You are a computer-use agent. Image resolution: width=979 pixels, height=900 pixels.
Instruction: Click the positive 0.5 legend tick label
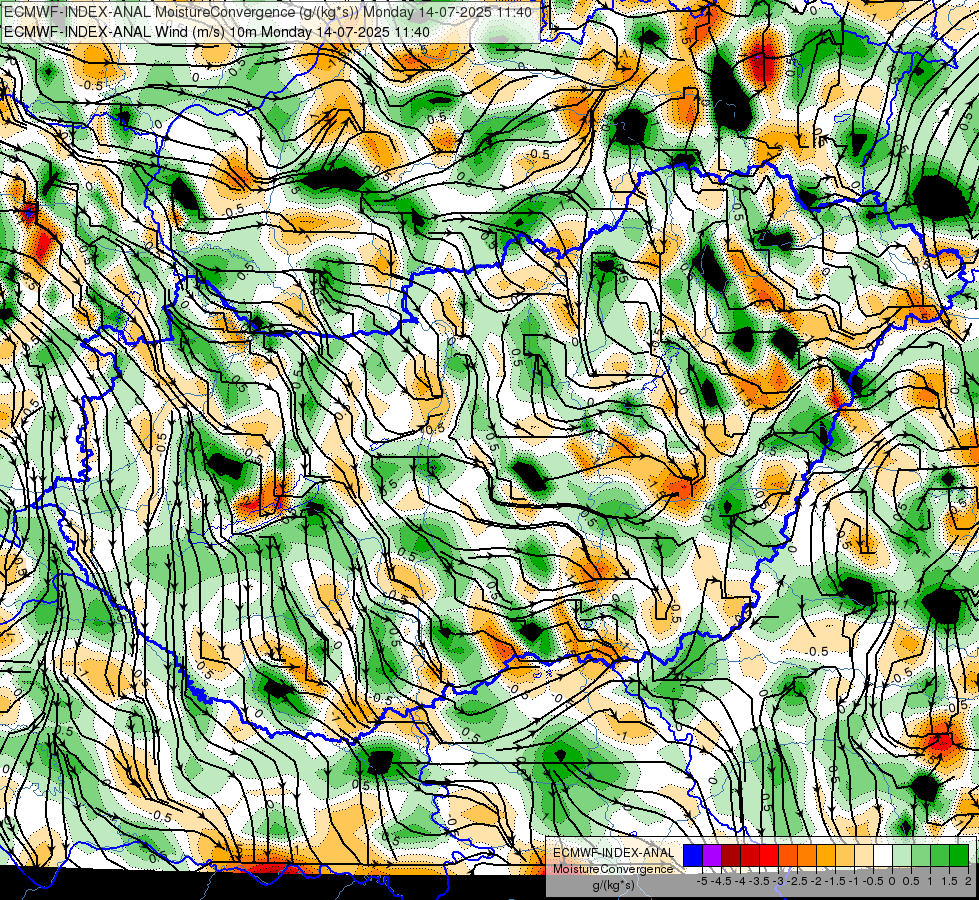click(911, 881)
